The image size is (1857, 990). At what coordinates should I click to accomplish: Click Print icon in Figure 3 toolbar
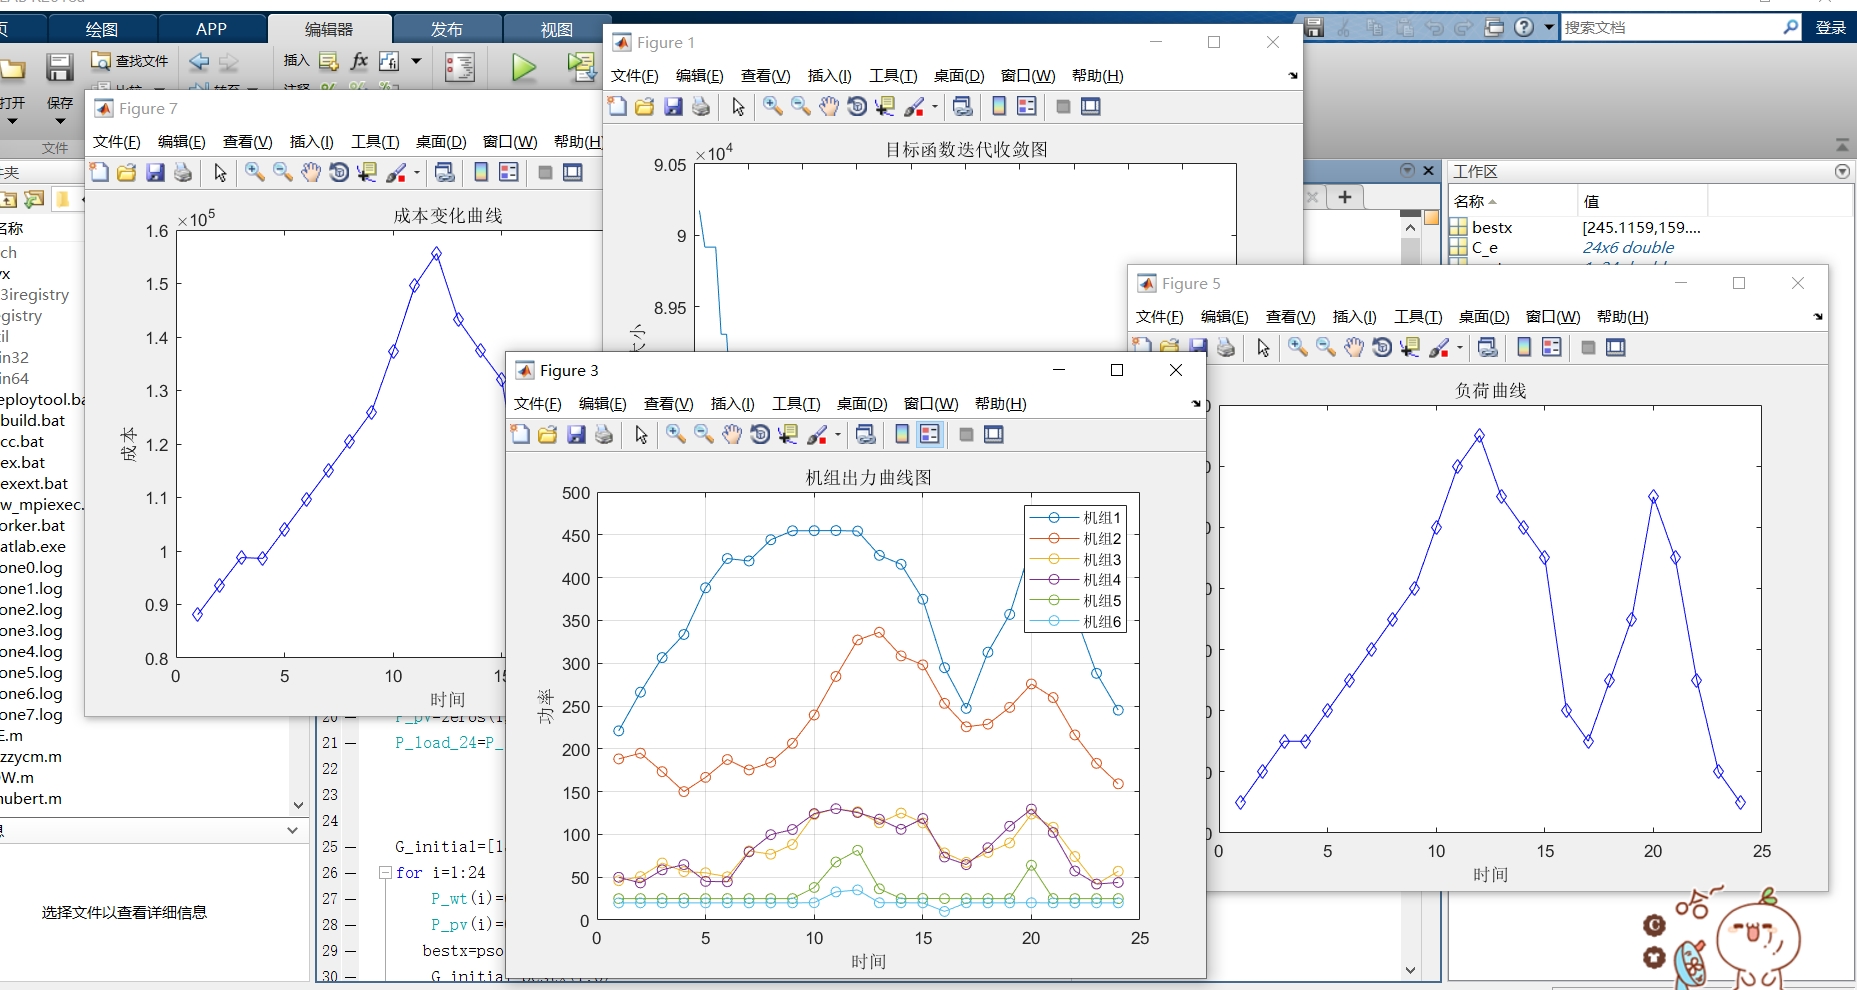click(604, 434)
